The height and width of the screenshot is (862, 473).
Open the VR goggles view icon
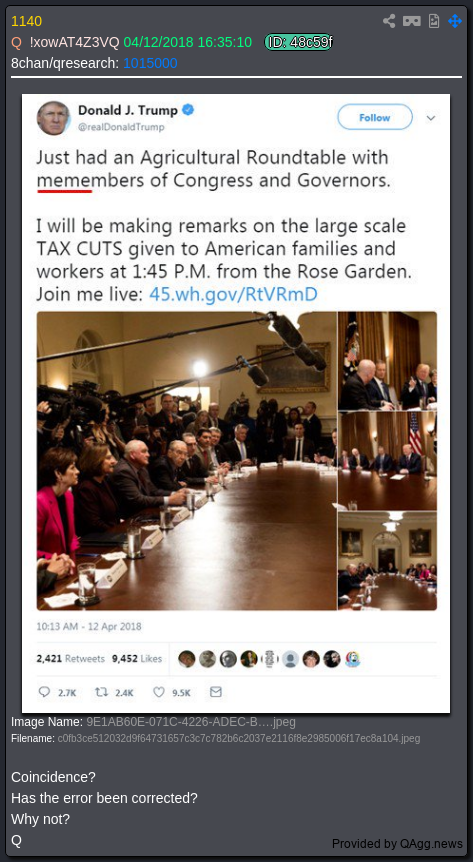click(411, 21)
